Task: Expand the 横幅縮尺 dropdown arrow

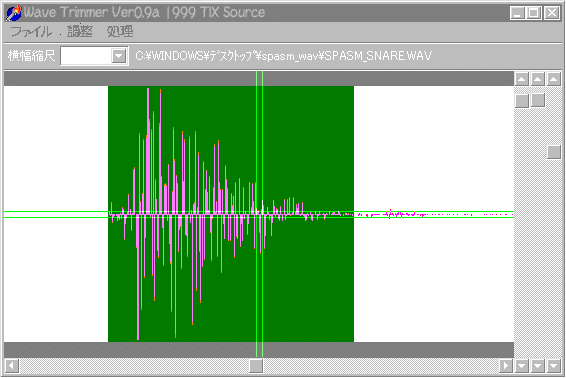Action: coord(119,56)
